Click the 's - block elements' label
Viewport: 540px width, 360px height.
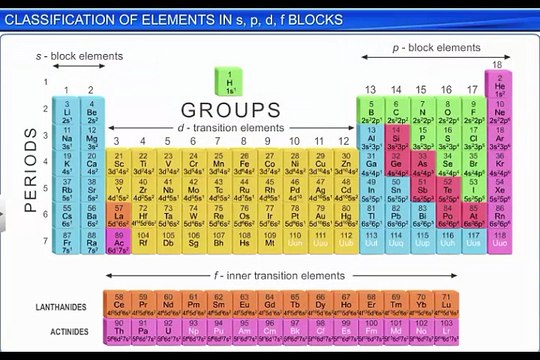(x=80, y=56)
